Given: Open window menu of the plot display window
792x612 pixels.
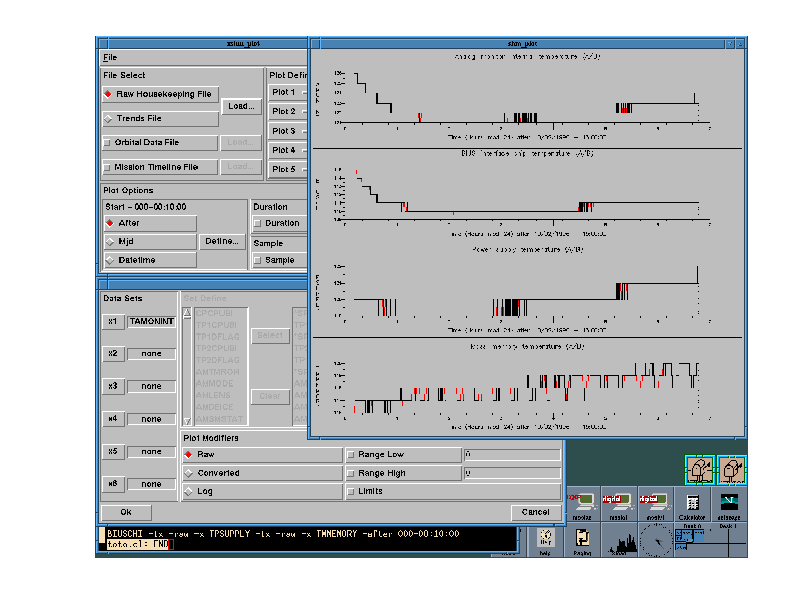Looking at the screenshot, I should (x=316, y=44).
